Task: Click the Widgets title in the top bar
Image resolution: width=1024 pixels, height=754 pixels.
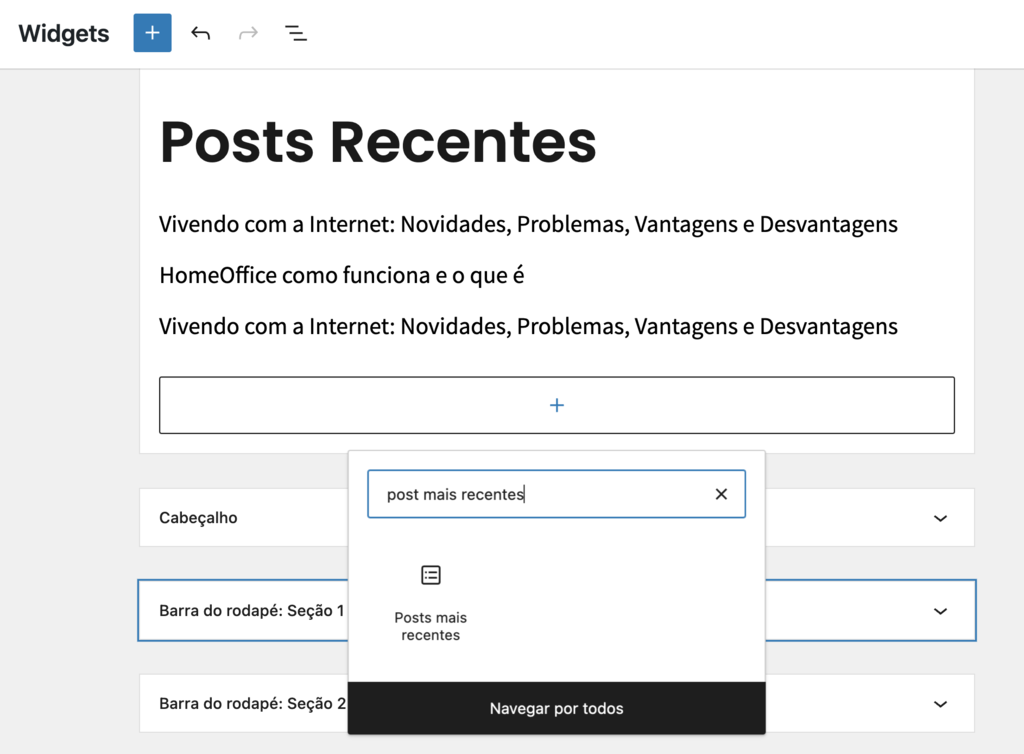Action: tap(63, 33)
